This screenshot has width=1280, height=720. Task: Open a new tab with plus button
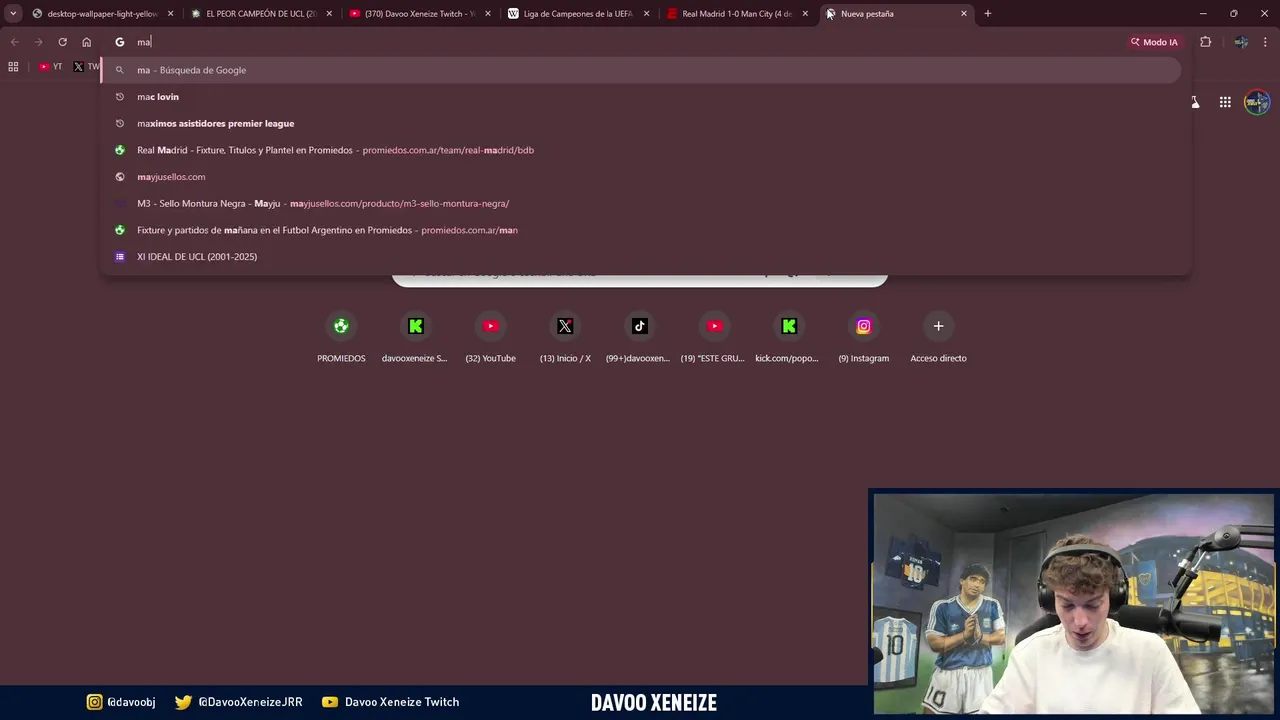pos(988,14)
